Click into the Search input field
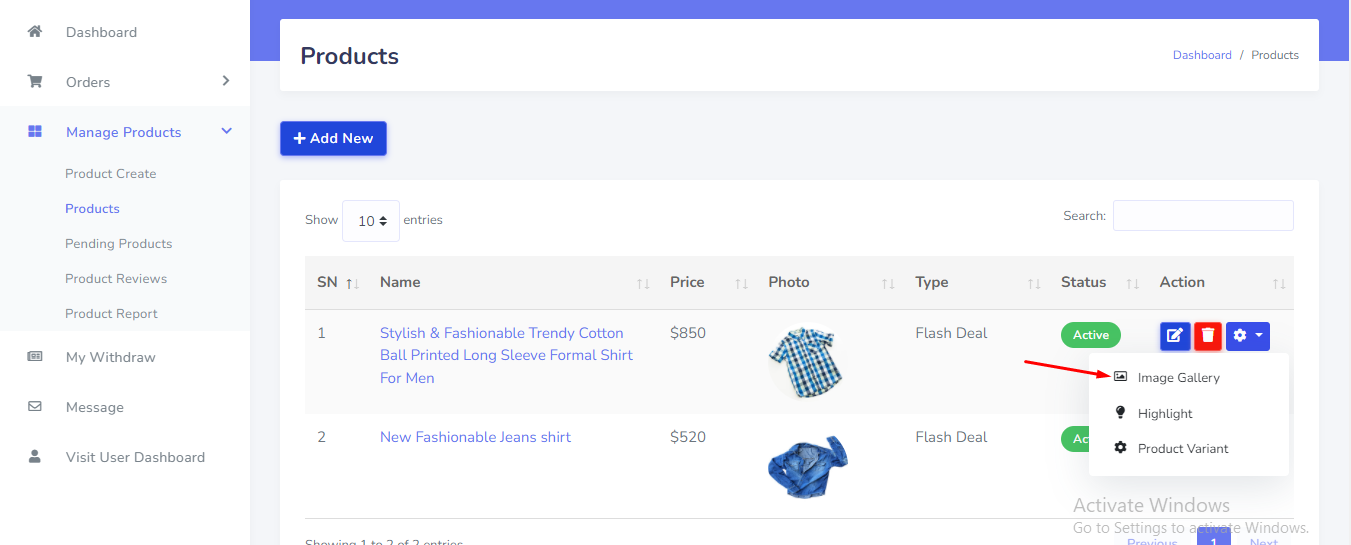Viewport: 1351px width, 545px height. [1203, 216]
